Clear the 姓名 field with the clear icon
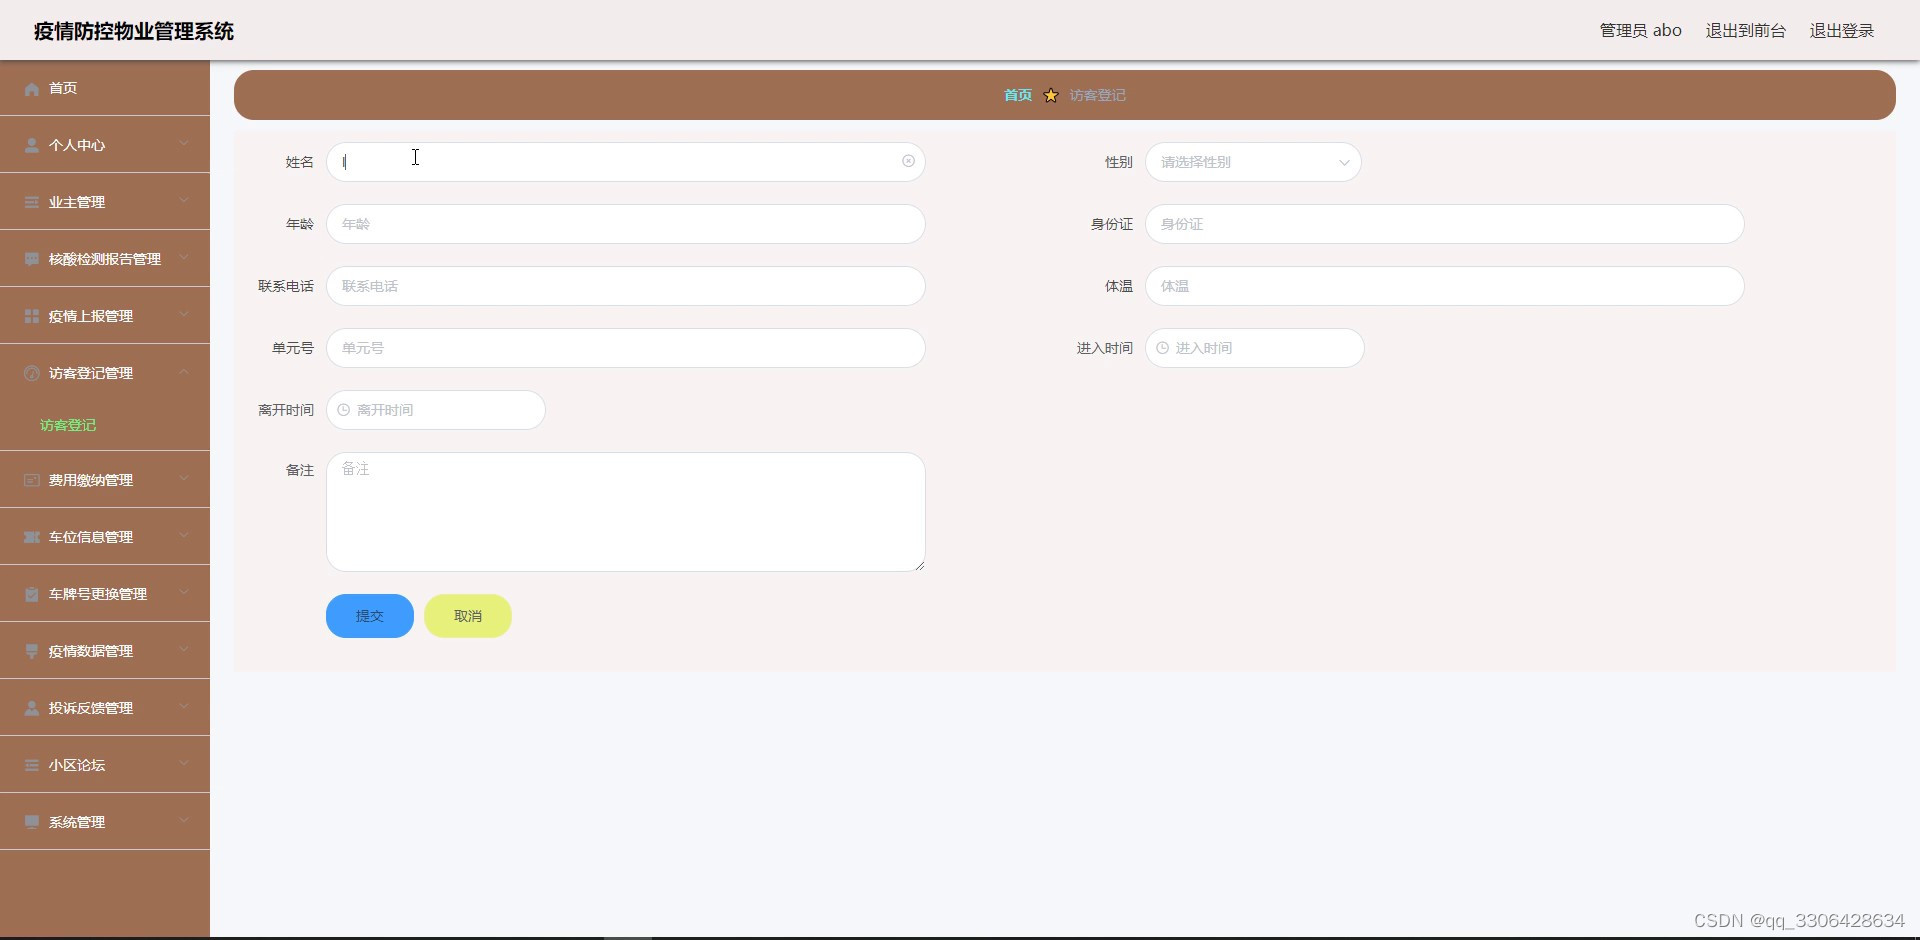The width and height of the screenshot is (1920, 940). coord(908,161)
